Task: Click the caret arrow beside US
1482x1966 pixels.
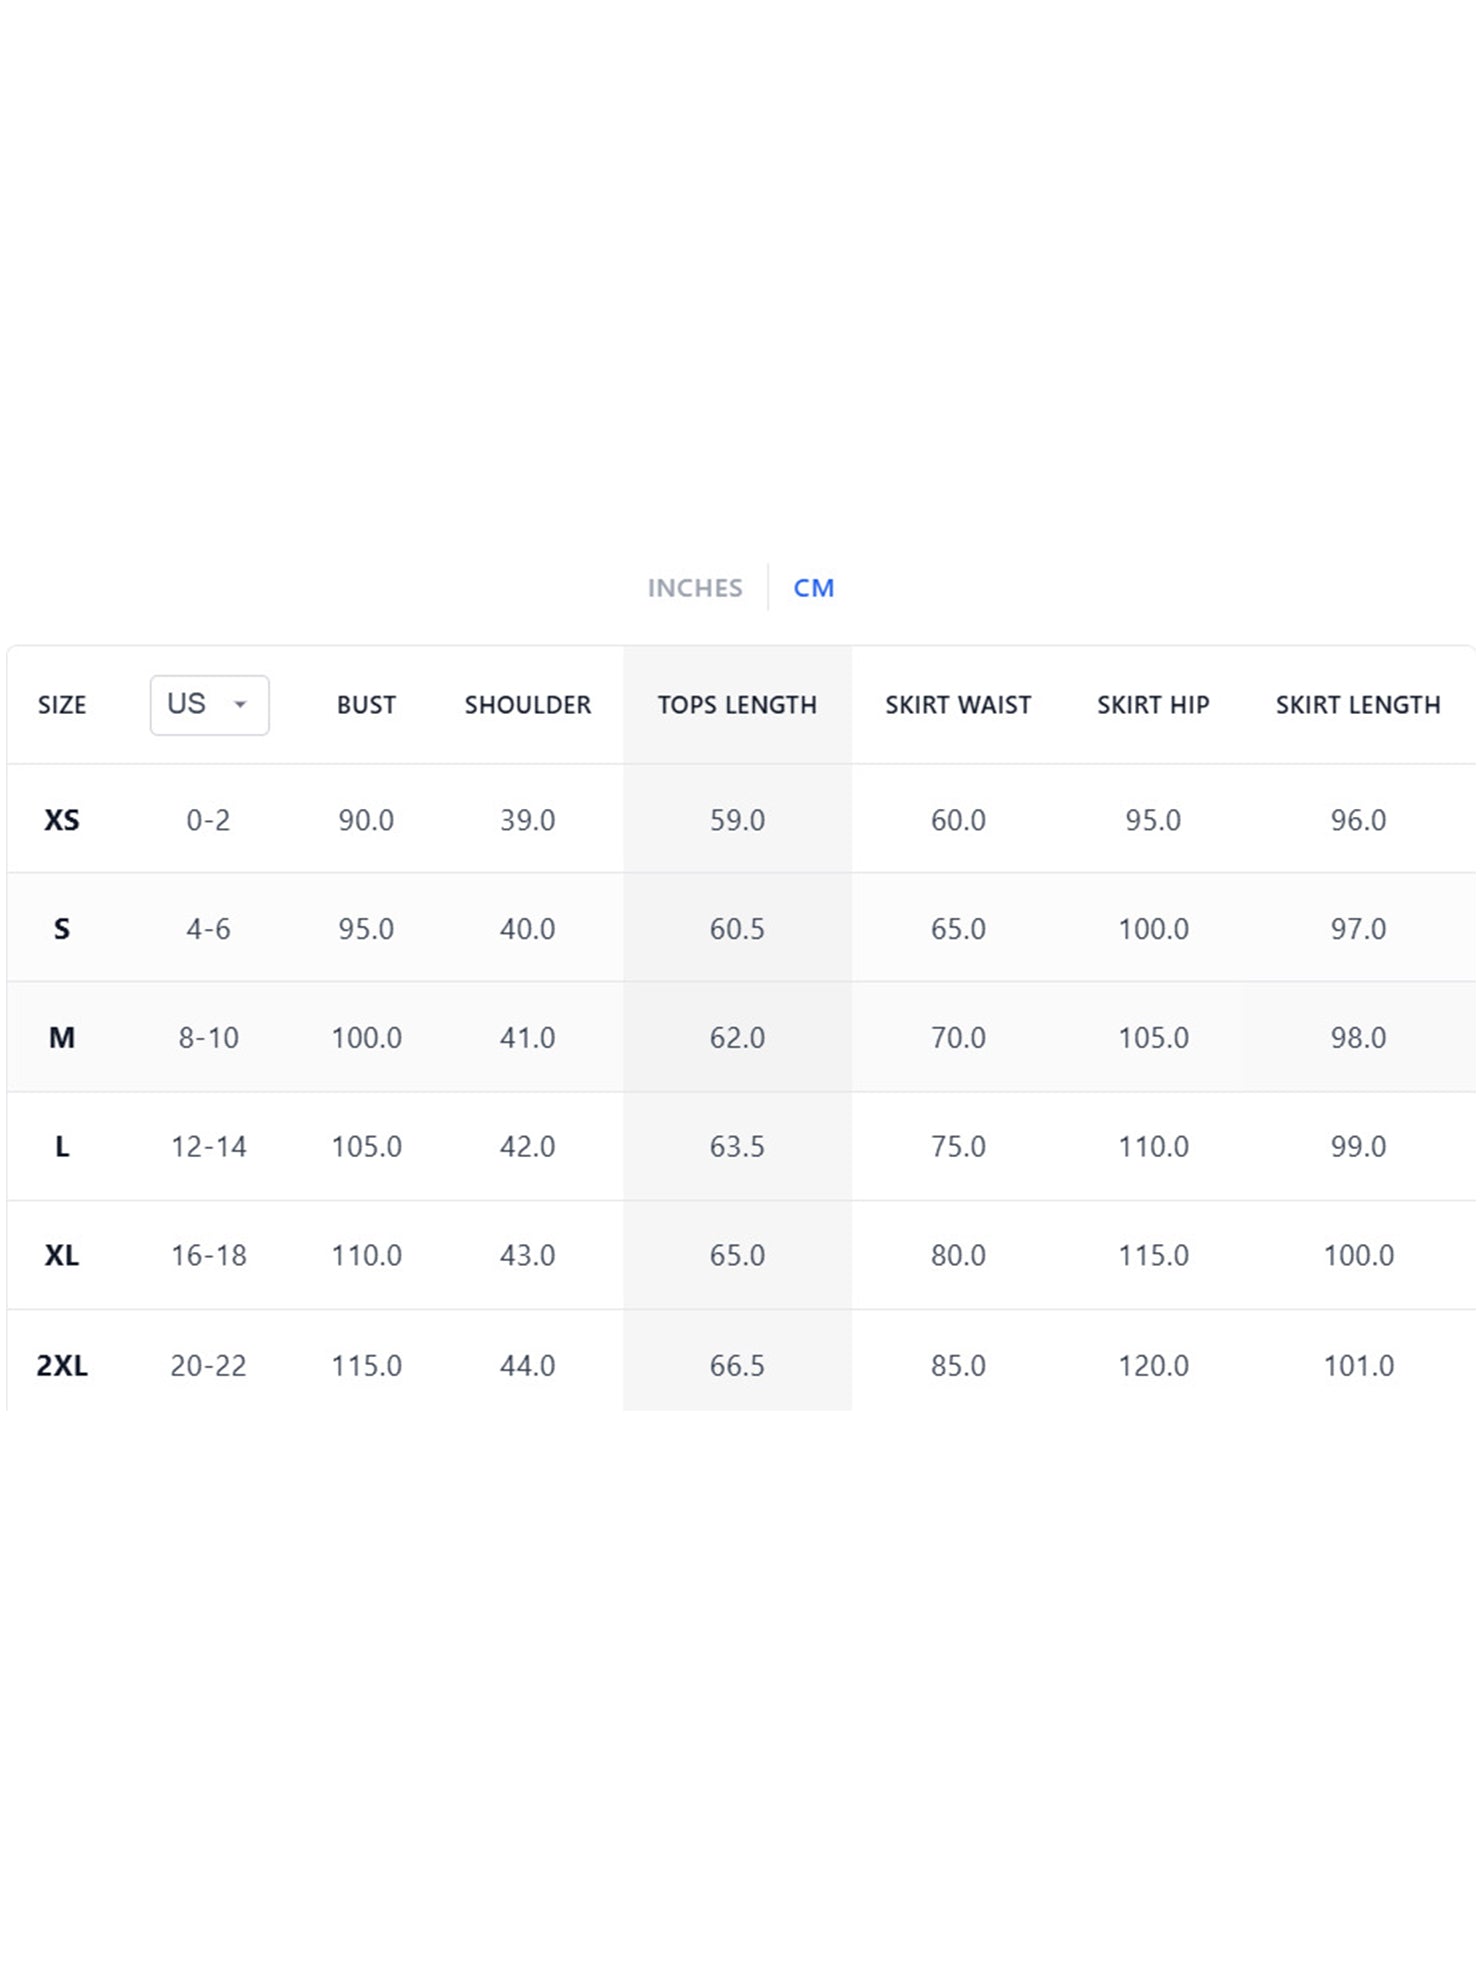Action: 240,705
